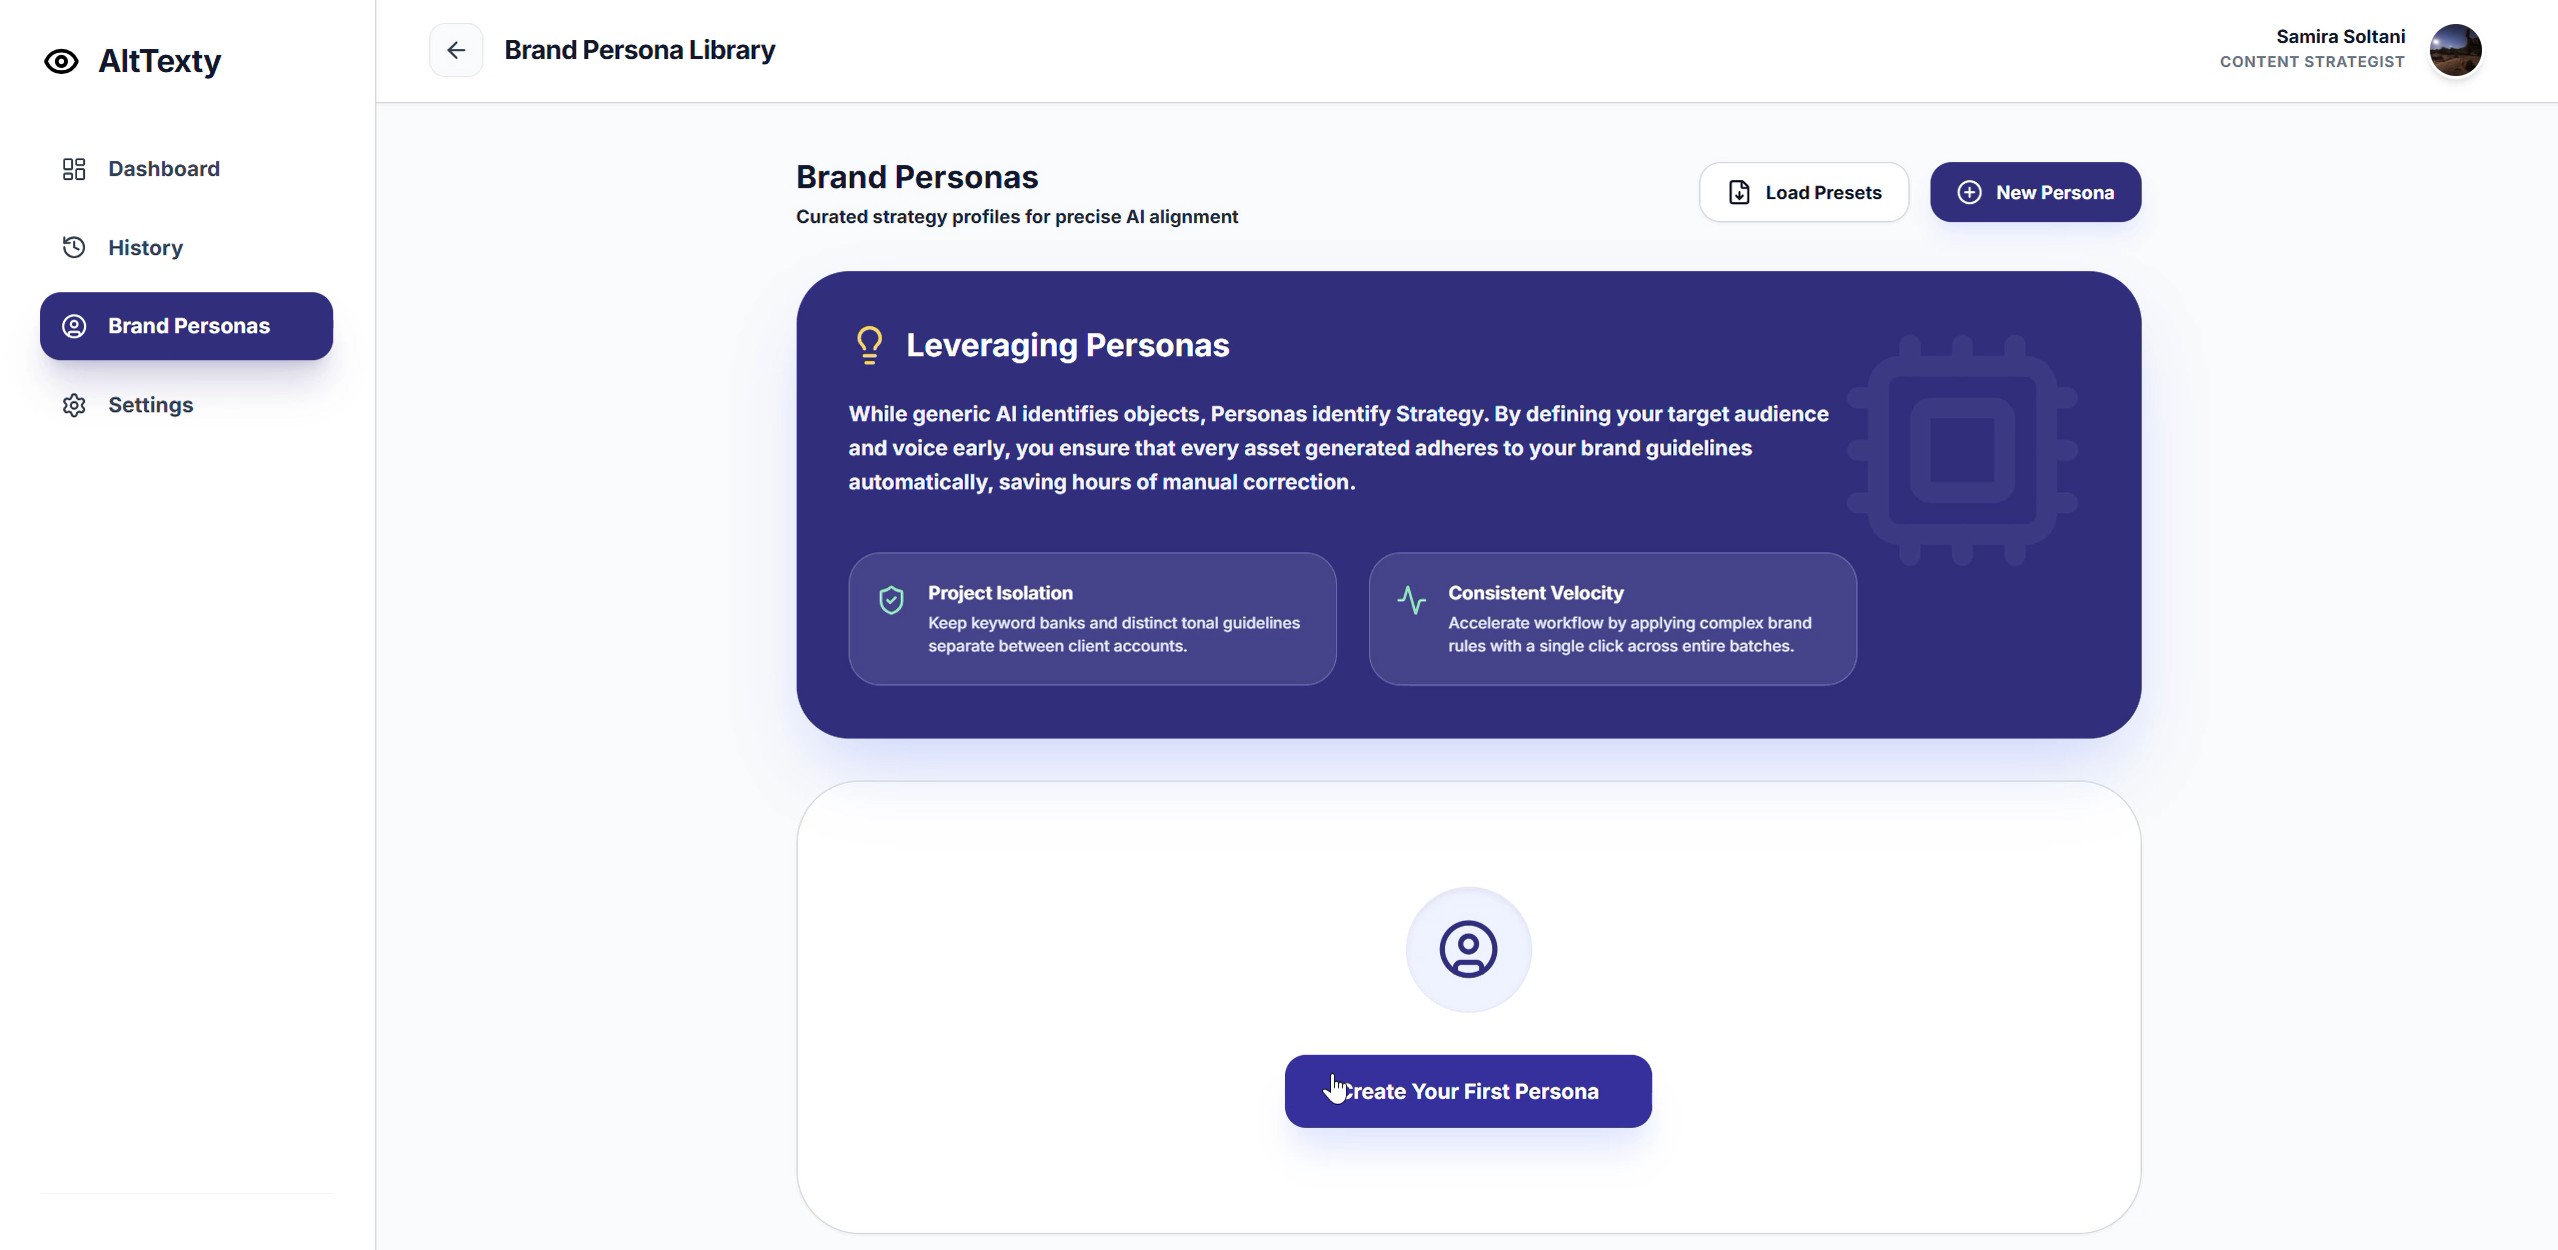The height and width of the screenshot is (1250, 2558).
Task: Open the Settings menu item
Action: pos(151,405)
